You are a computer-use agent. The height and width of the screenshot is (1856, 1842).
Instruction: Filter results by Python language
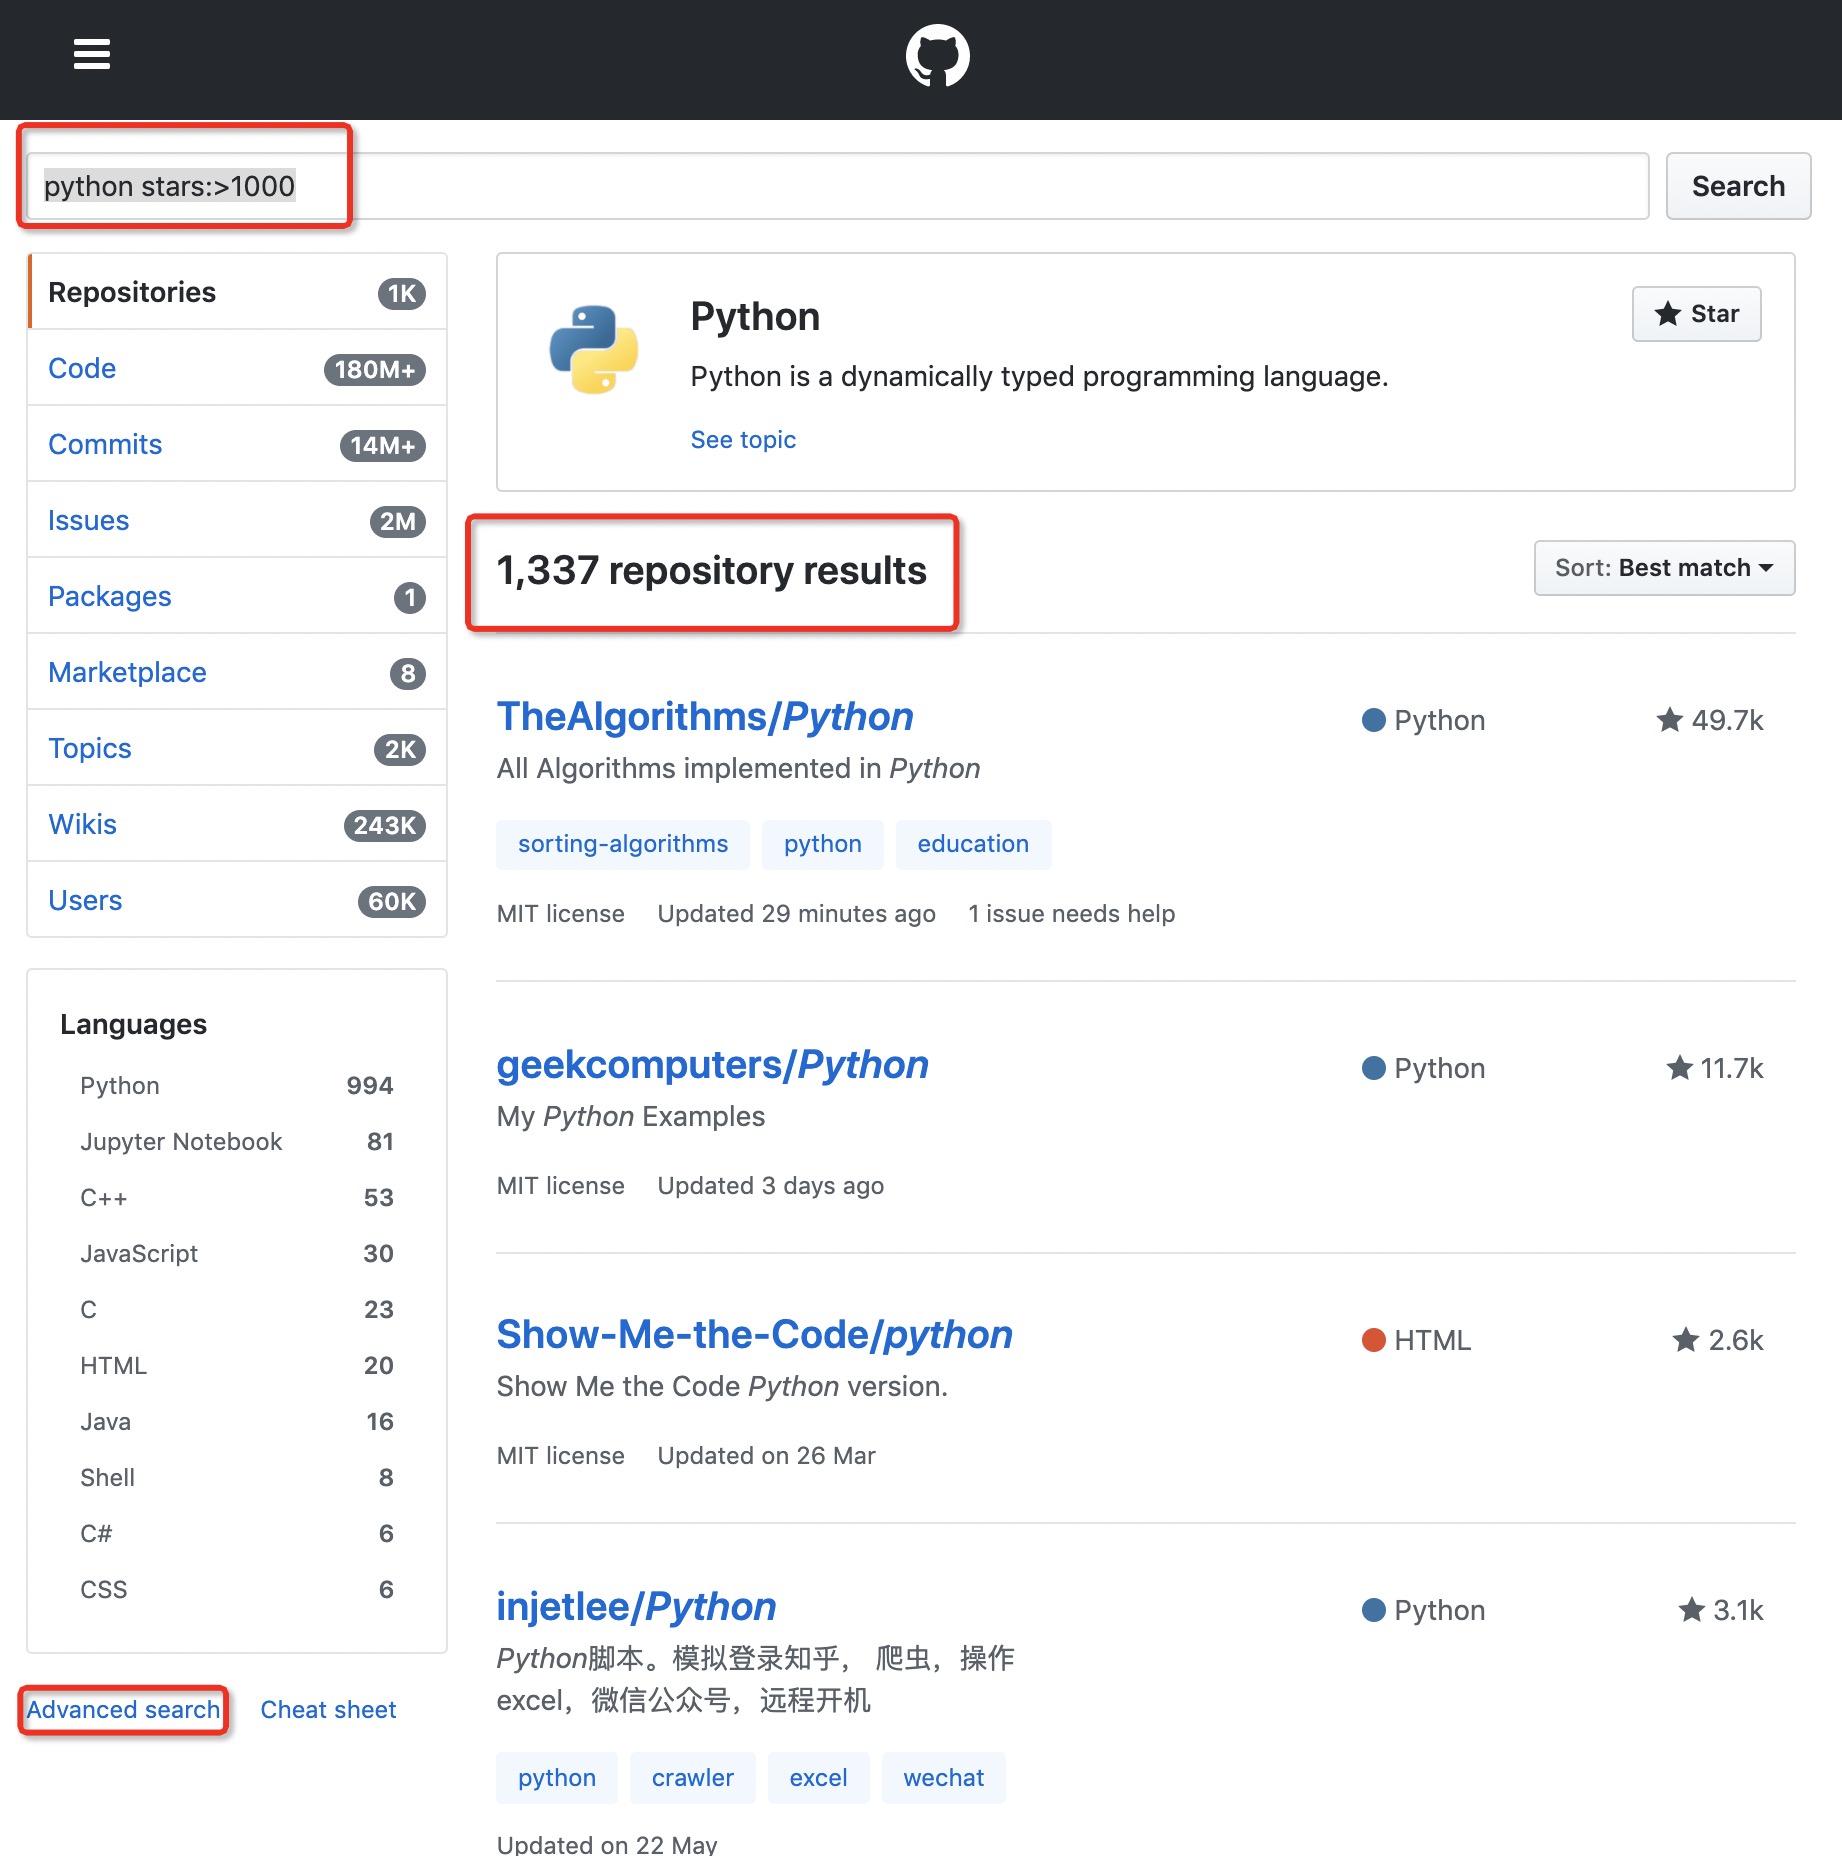pyautogui.click(x=120, y=1086)
